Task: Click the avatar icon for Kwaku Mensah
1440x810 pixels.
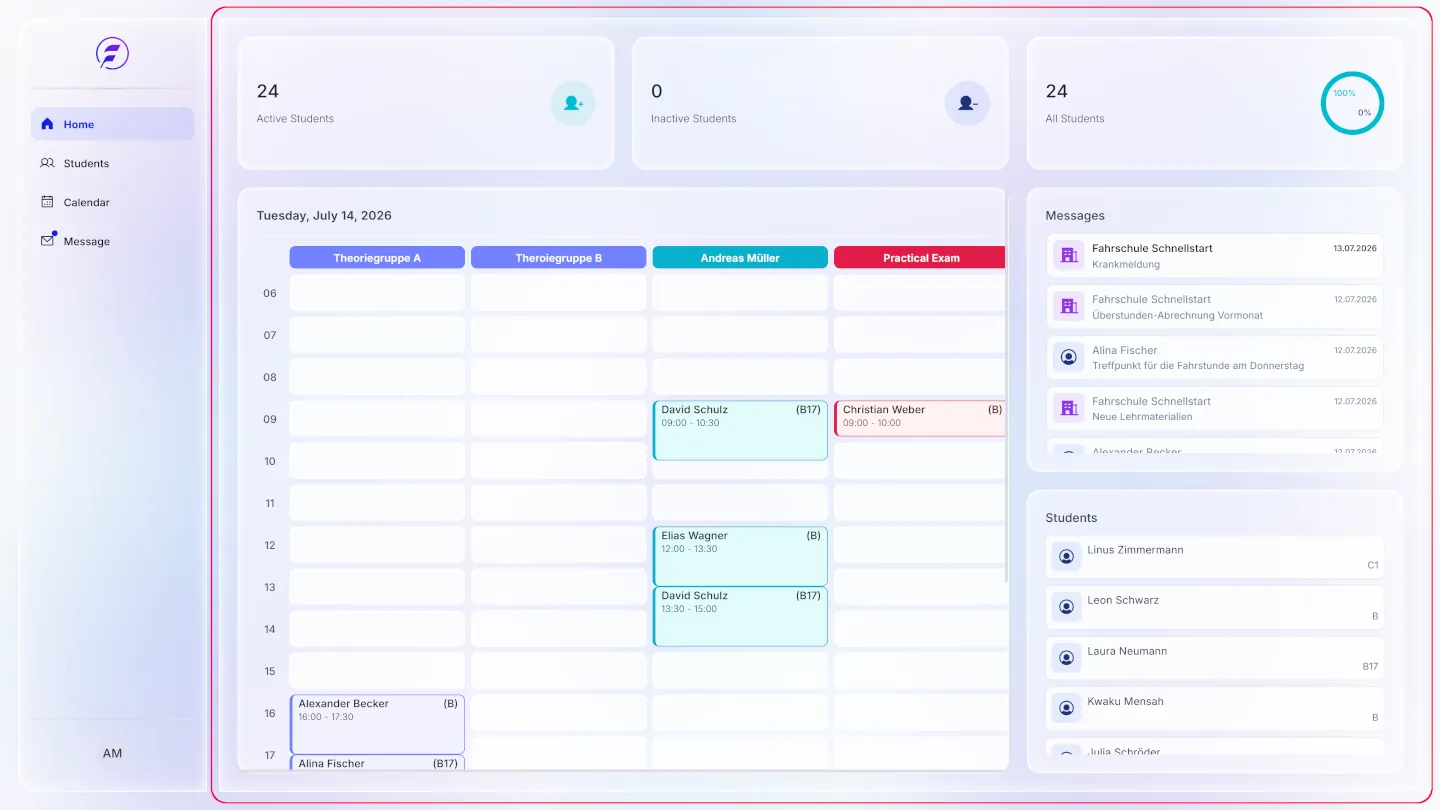Action: [x=1066, y=708]
